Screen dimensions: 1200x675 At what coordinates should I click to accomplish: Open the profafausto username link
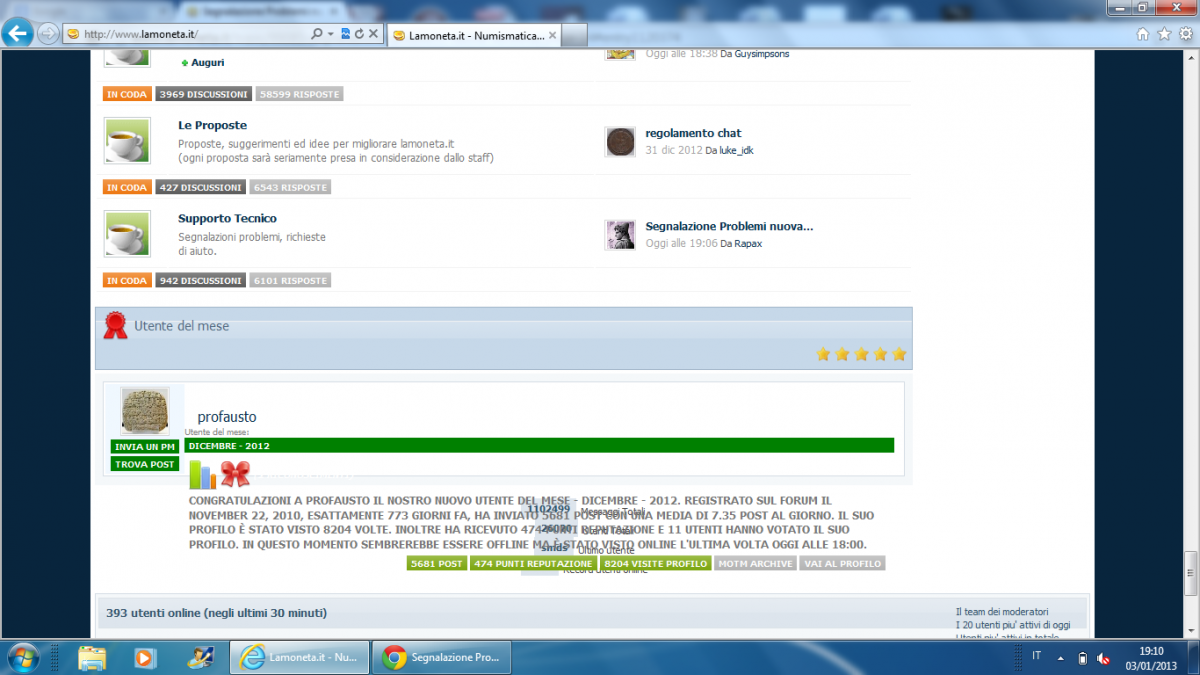(227, 417)
